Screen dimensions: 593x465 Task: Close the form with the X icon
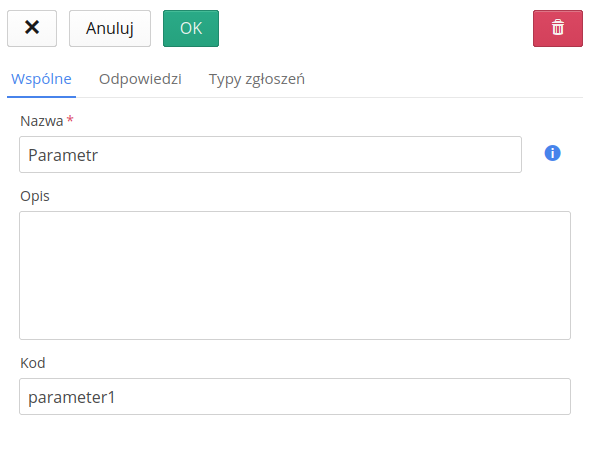pyautogui.click(x=32, y=28)
